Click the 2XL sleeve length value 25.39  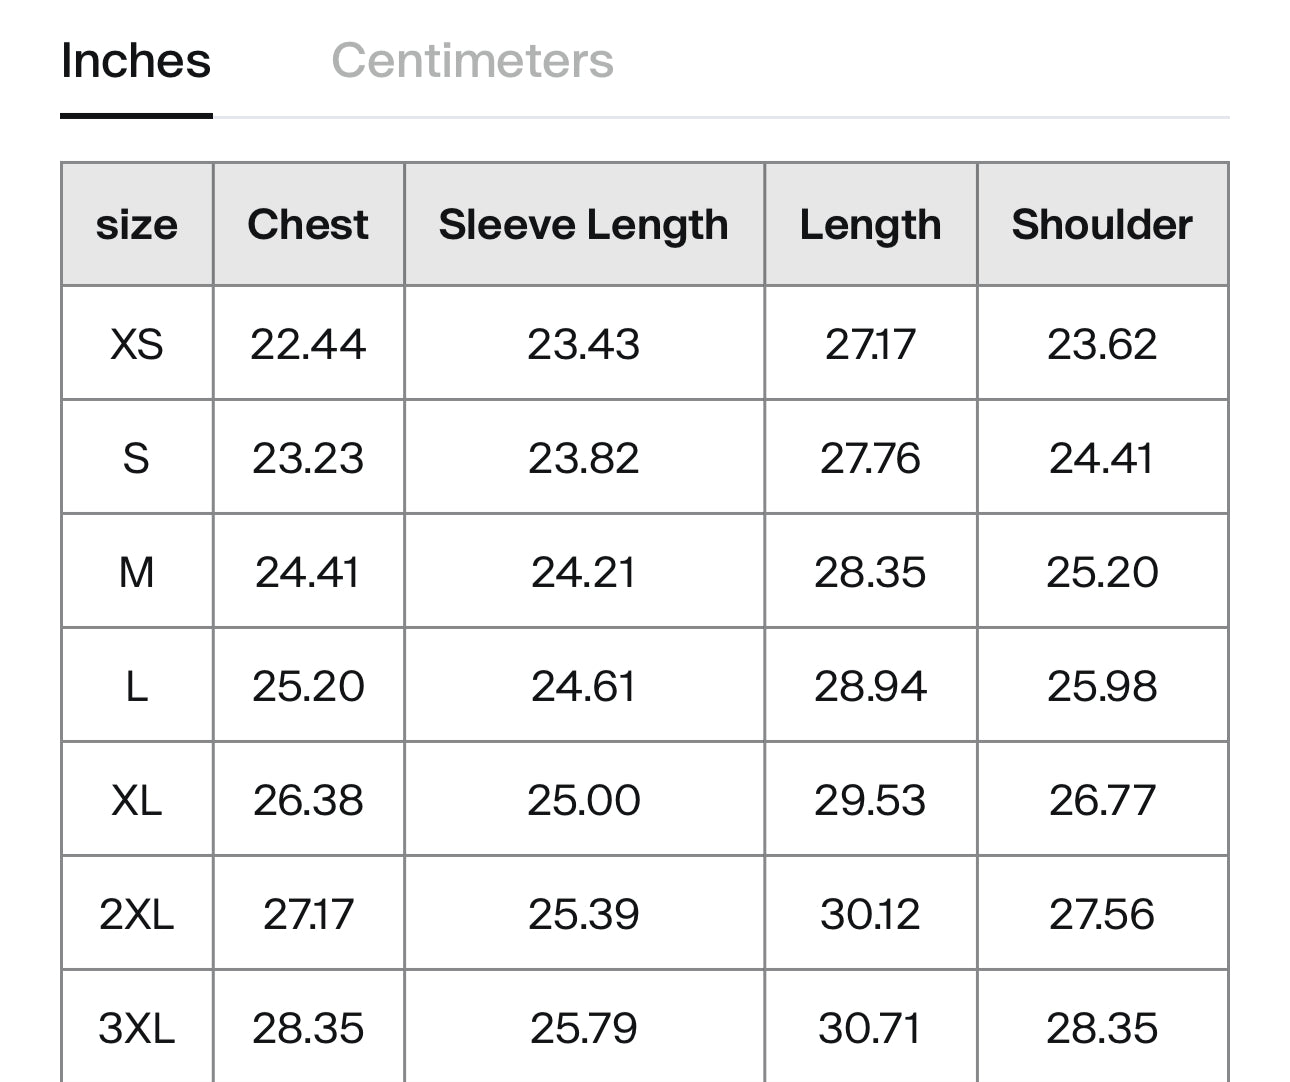(584, 914)
